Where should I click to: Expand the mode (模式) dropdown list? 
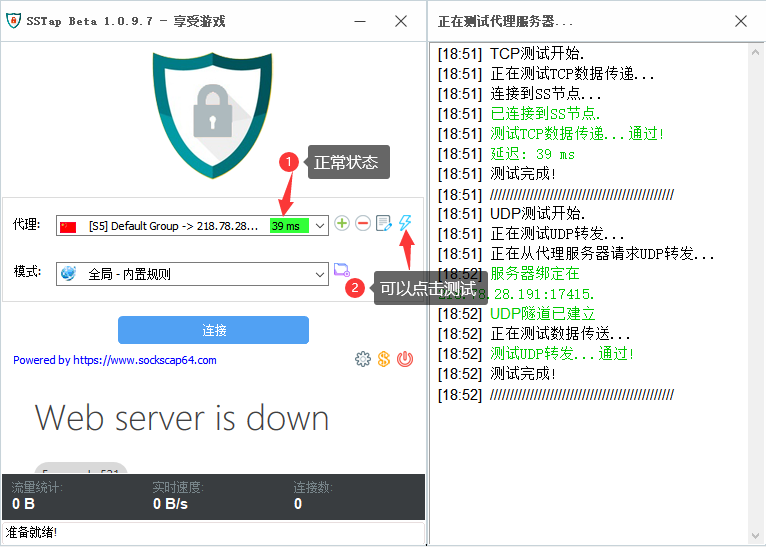320,273
